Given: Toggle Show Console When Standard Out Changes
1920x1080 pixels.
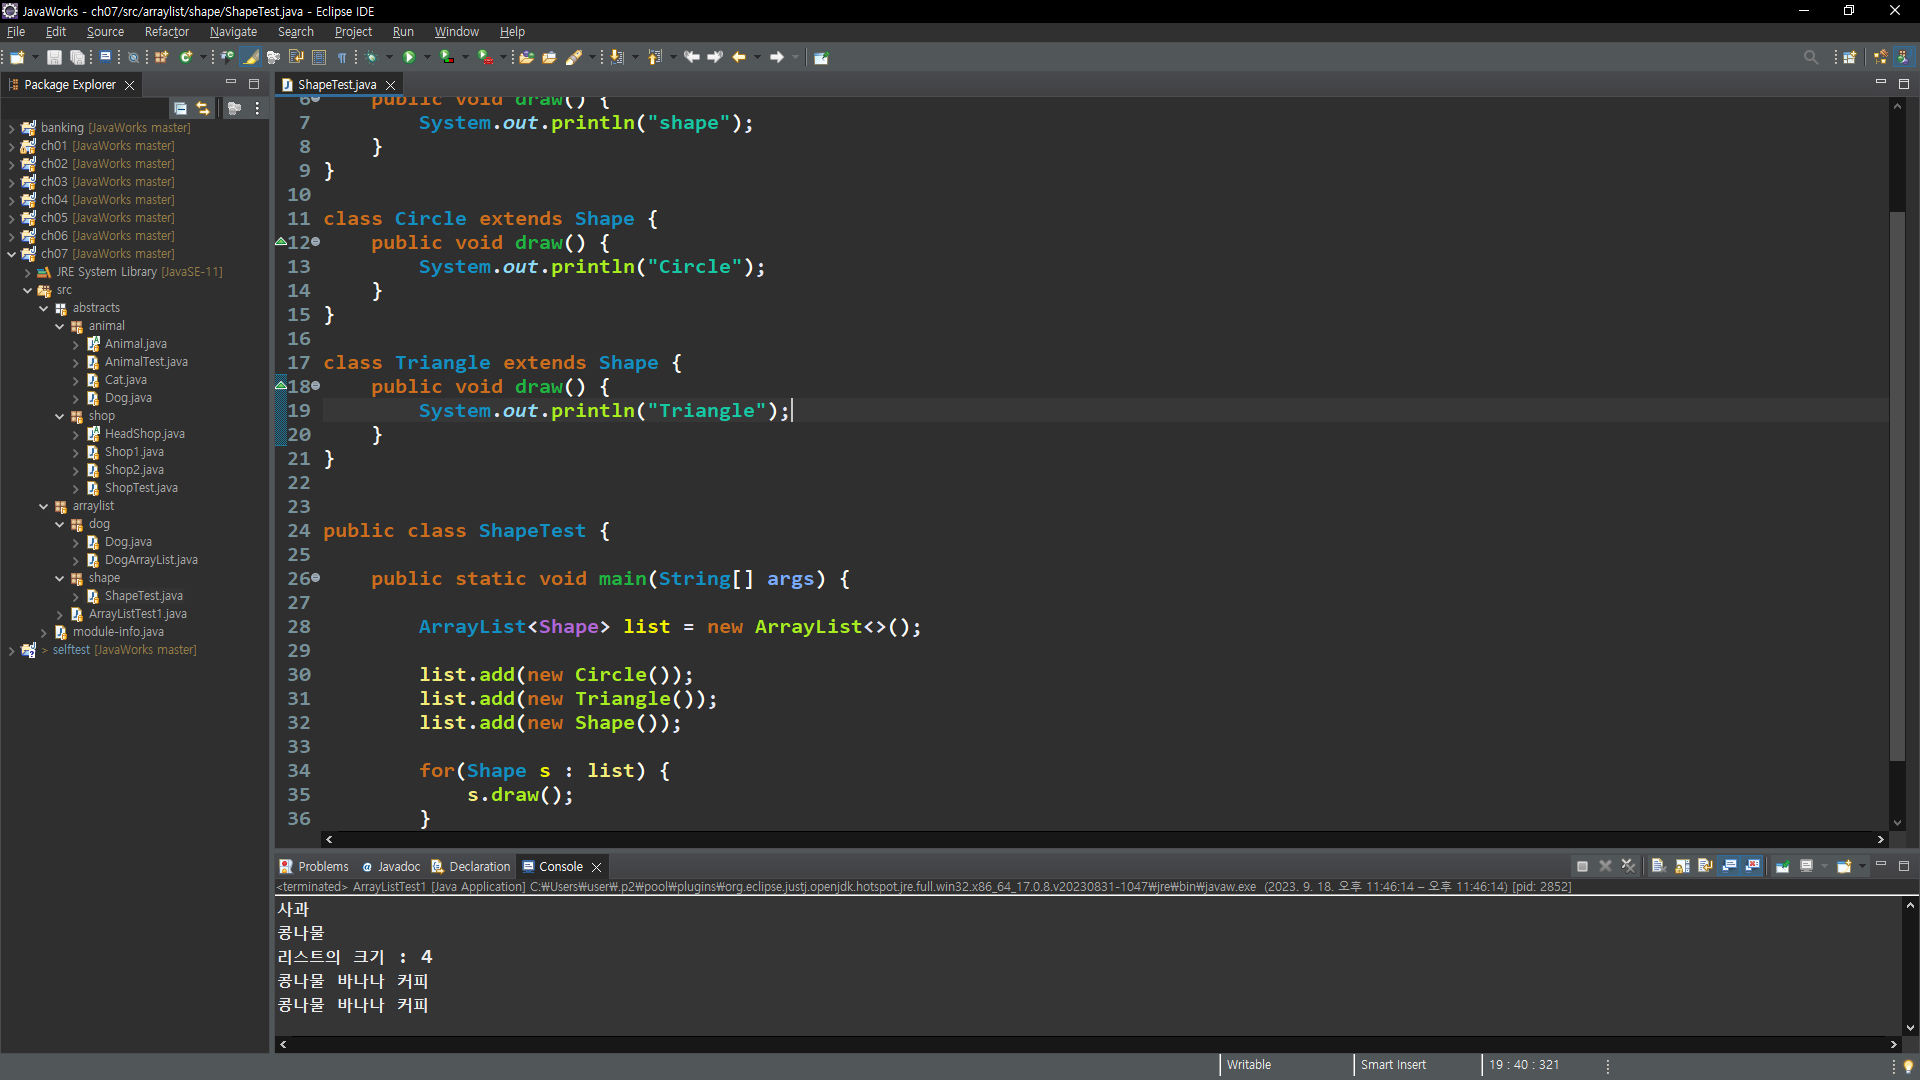Looking at the screenshot, I should [x=1729, y=866].
